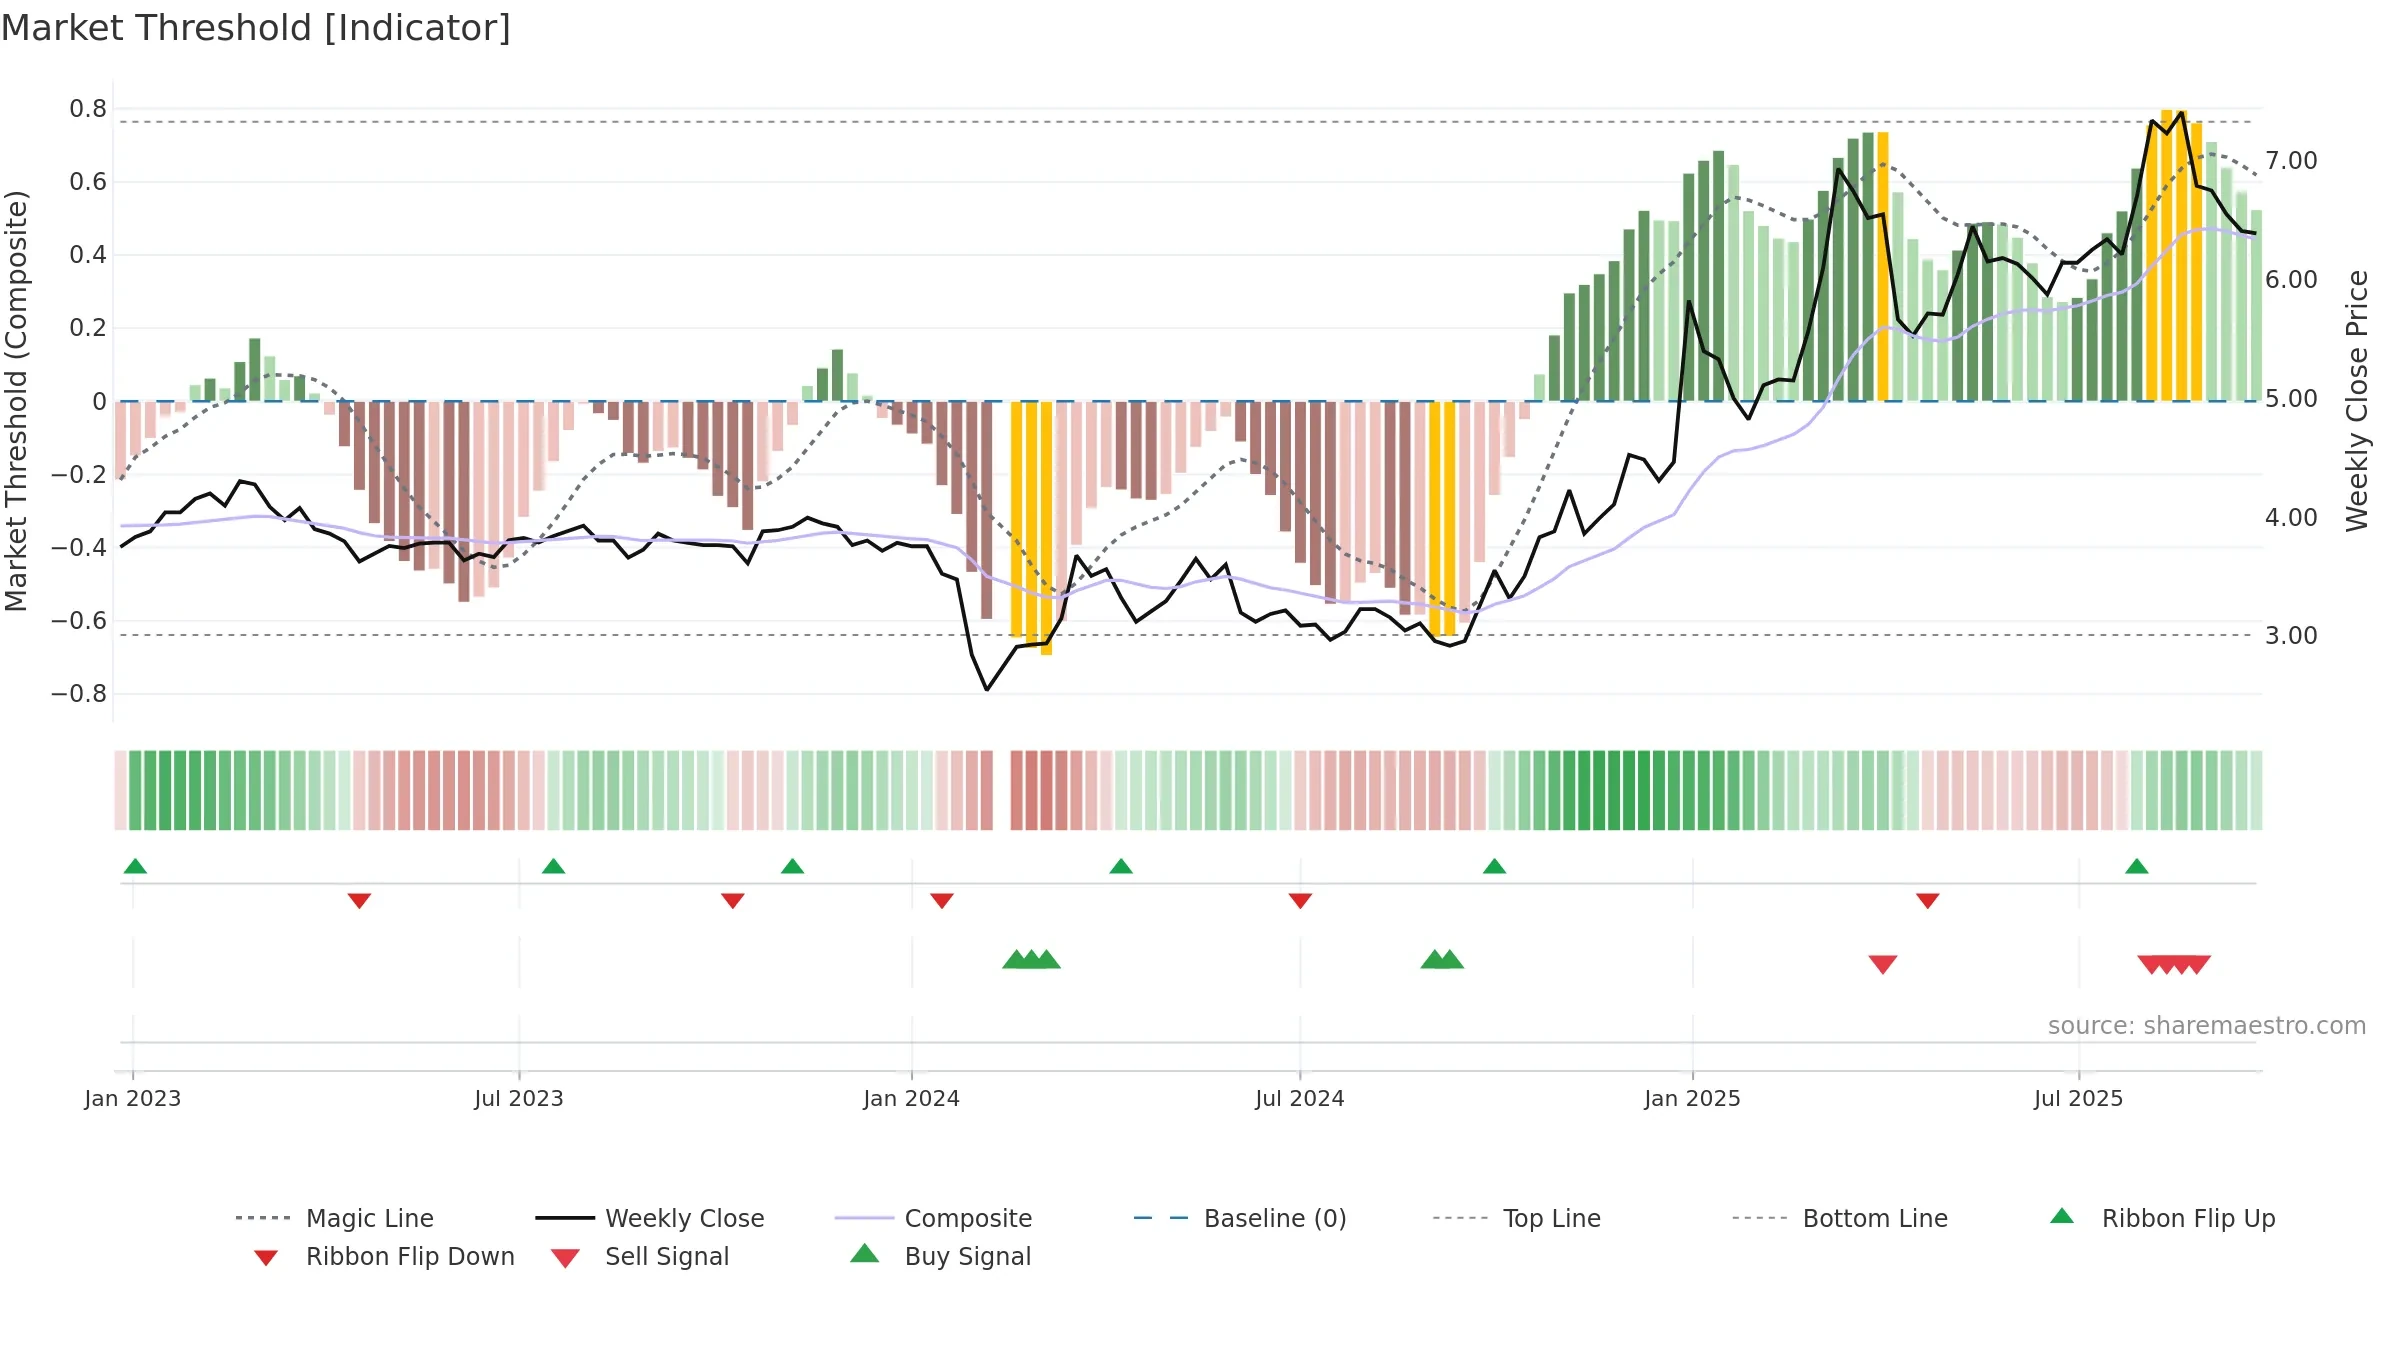The image size is (2400, 1350).
Task: Click the Jan 2024 x-axis label
Action: (911, 1098)
